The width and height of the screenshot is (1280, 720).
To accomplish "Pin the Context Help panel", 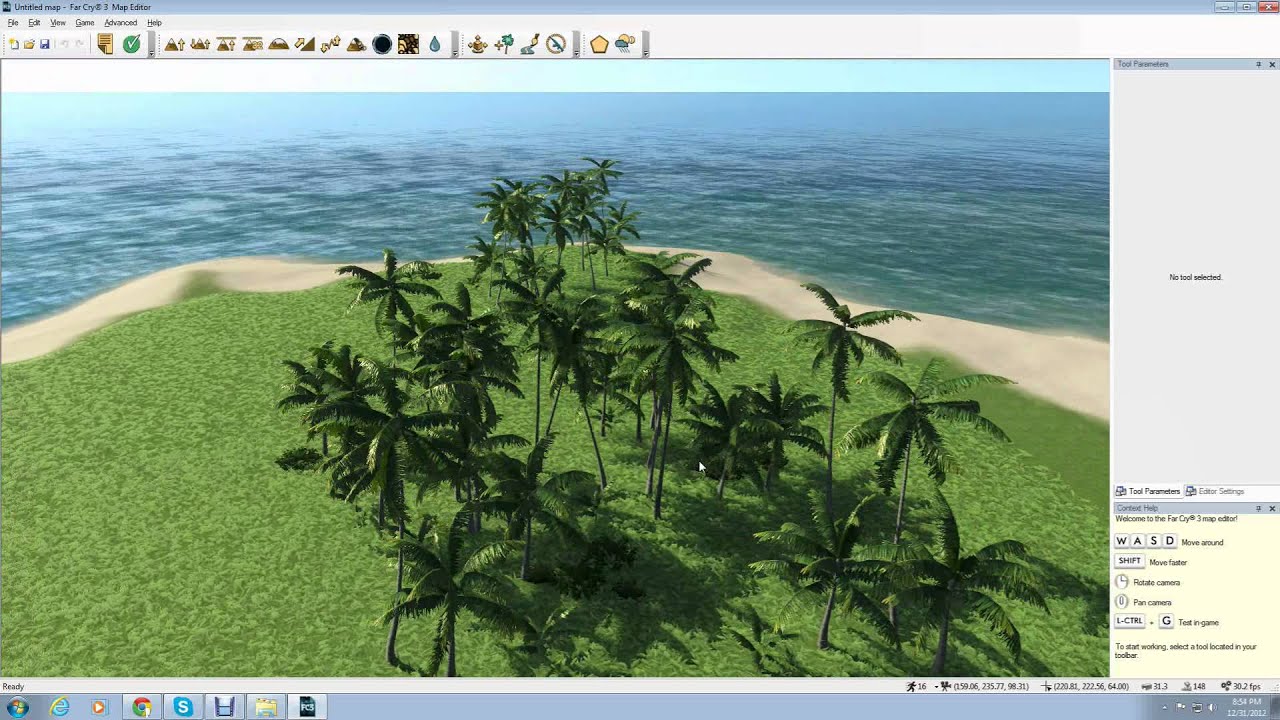I will (1258, 508).
